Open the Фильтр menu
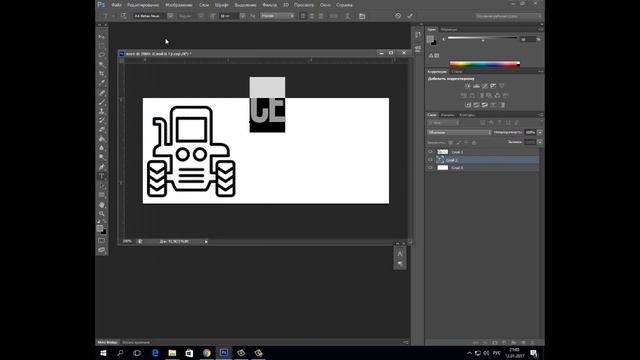Screen dimensions: 640x360 point(269,5)
